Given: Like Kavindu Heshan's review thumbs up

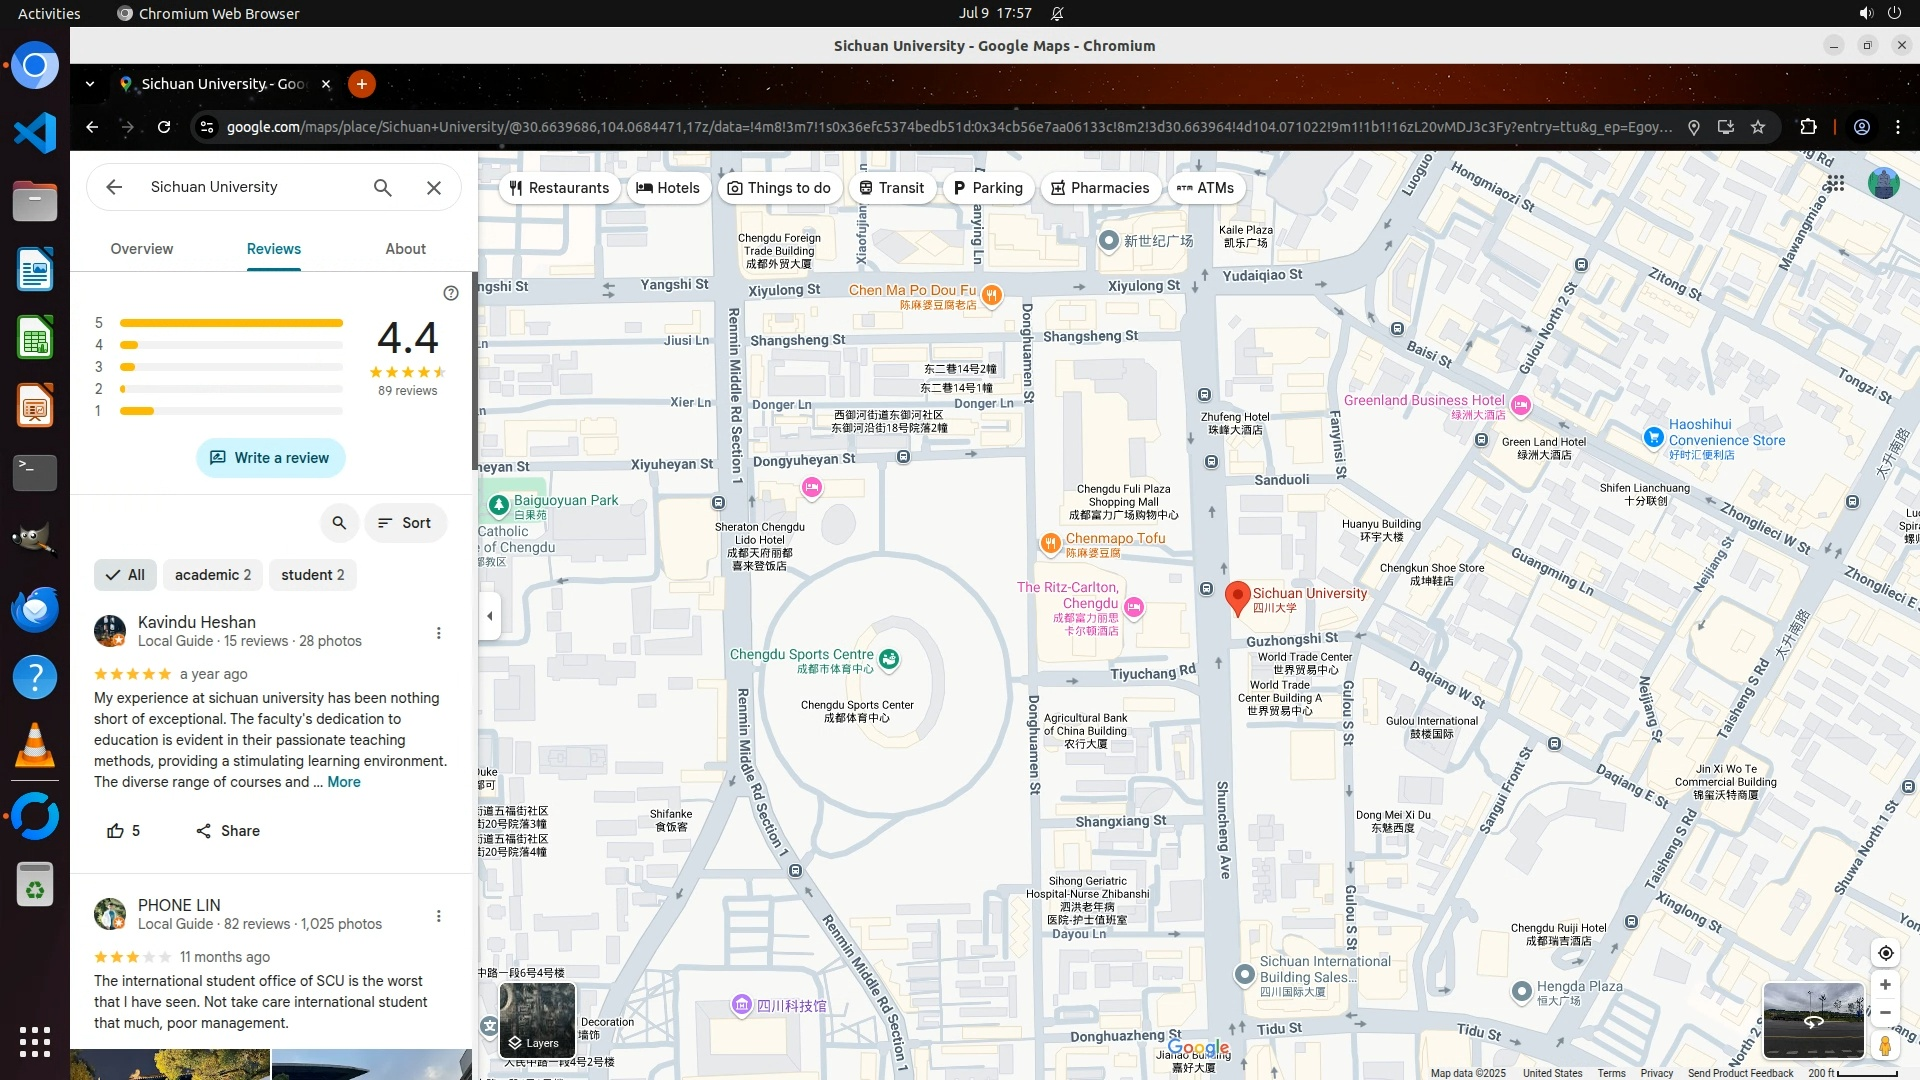Looking at the screenshot, I should click(x=116, y=831).
